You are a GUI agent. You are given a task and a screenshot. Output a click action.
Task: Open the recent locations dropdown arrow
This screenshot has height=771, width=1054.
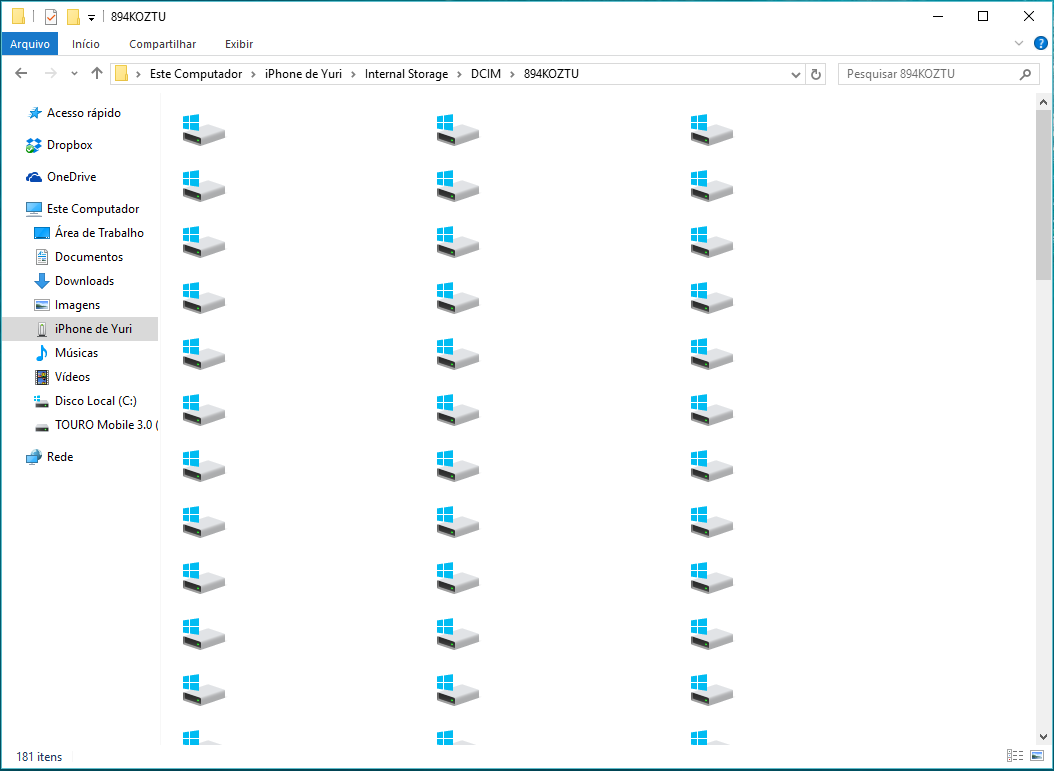[x=74, y=74]
